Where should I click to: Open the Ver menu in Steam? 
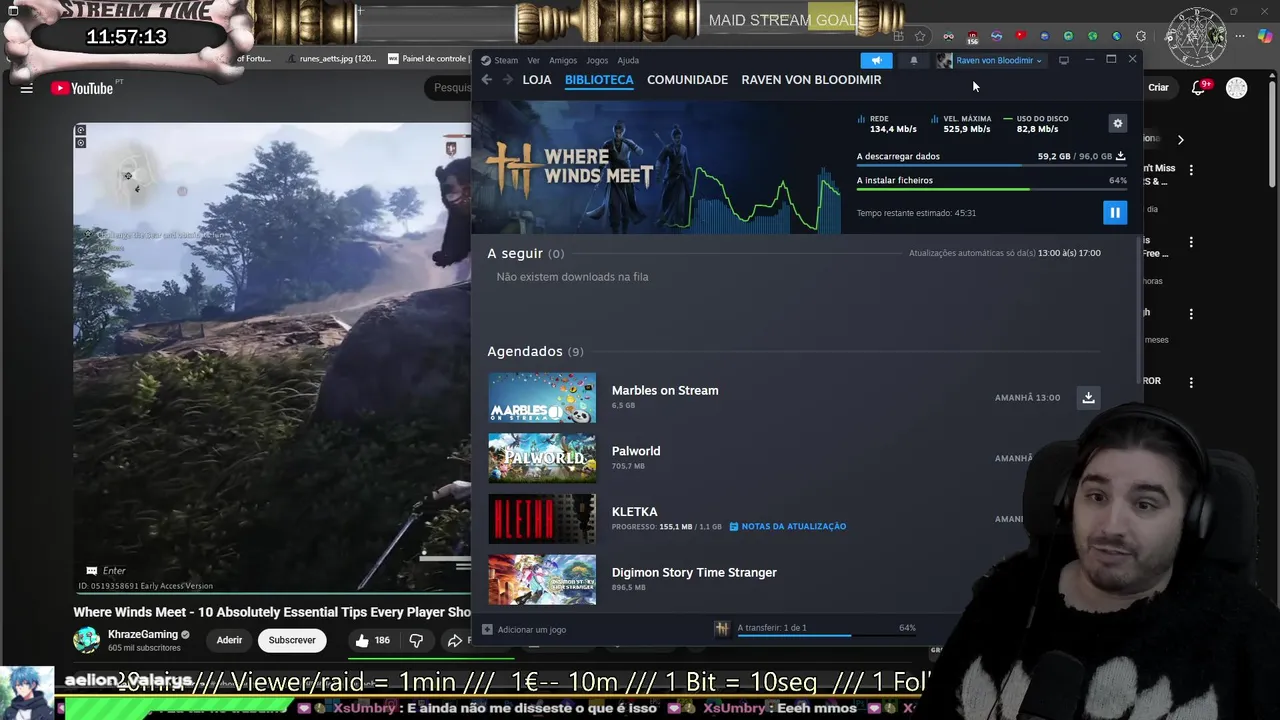click(534, 60)
